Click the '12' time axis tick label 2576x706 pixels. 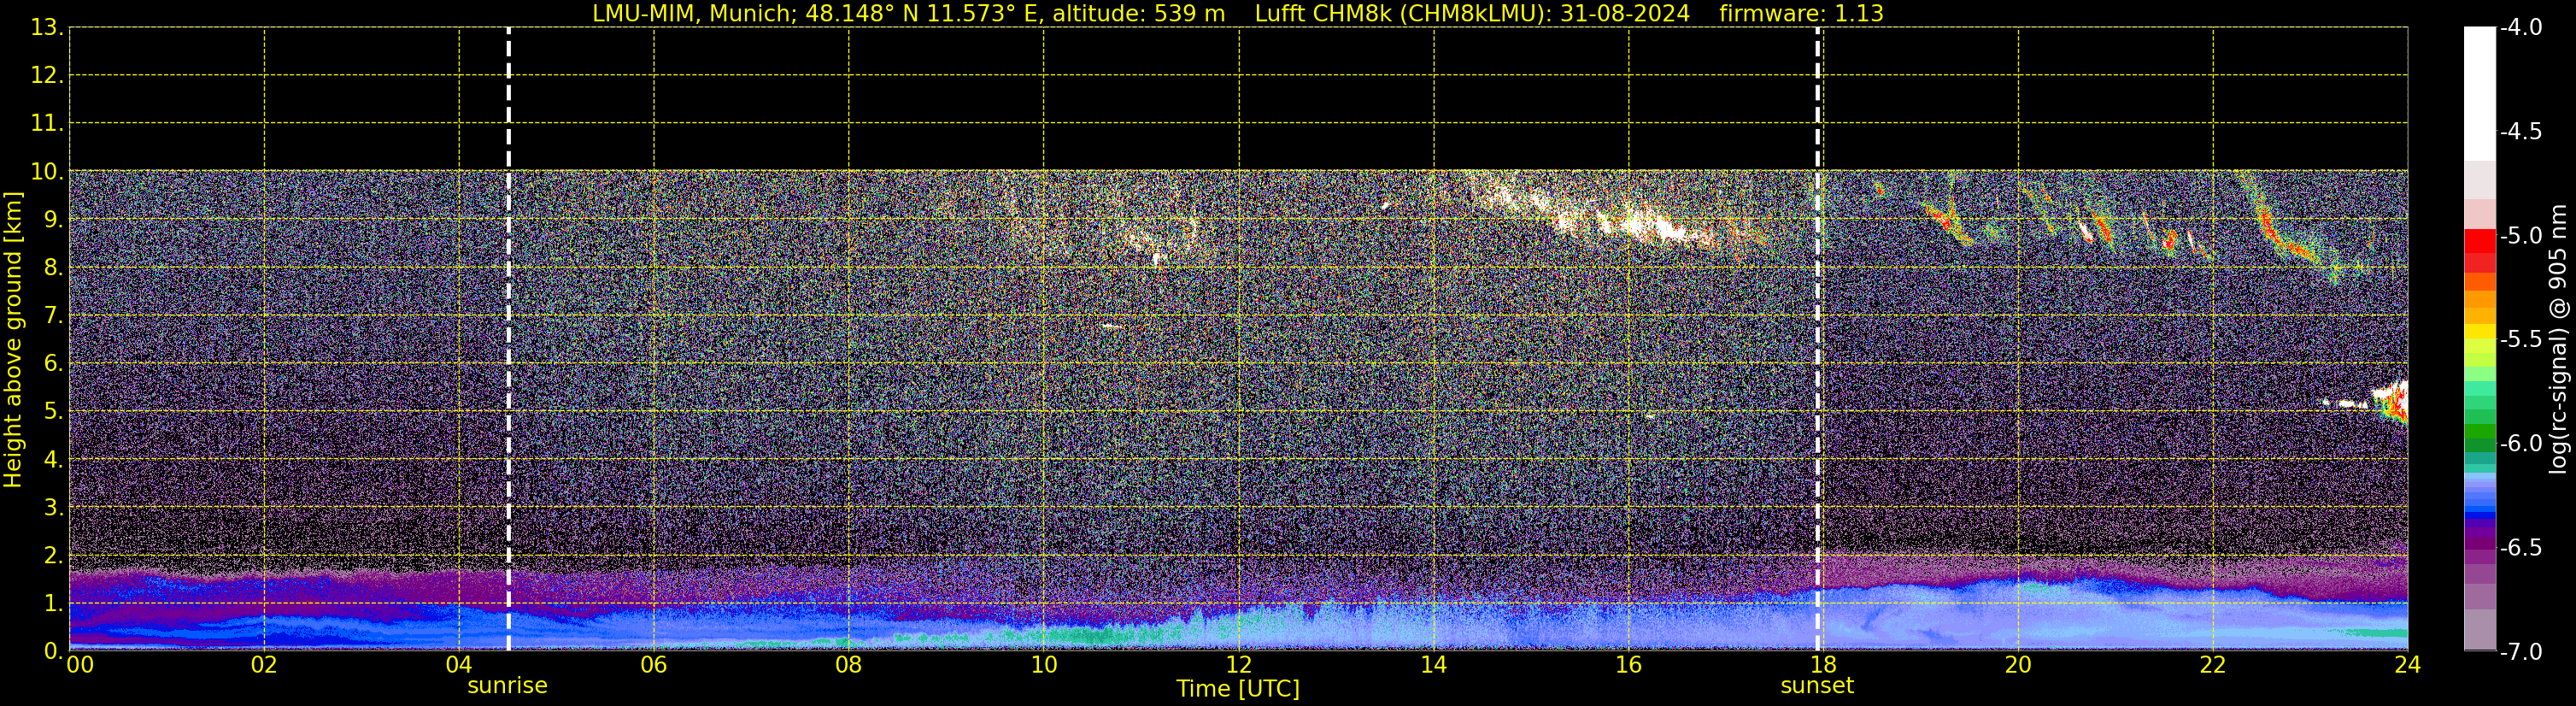pyautogui.click(x=1239, y=665)
